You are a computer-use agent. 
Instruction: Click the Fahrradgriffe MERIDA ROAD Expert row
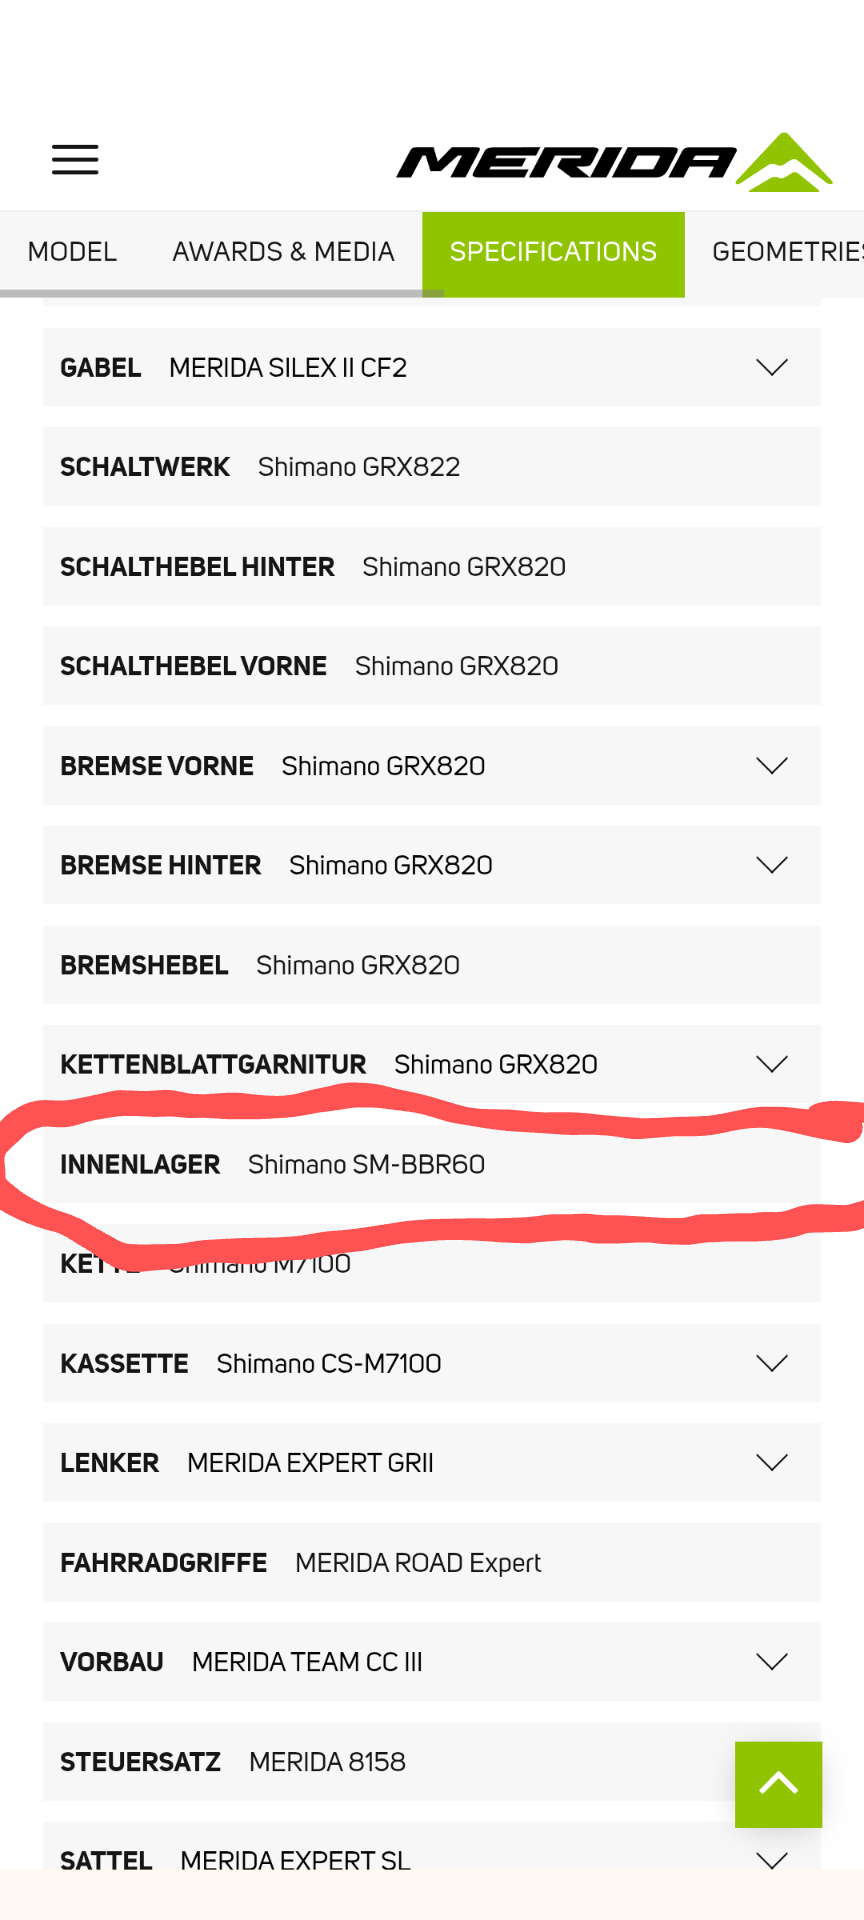tap(430, 1563)
